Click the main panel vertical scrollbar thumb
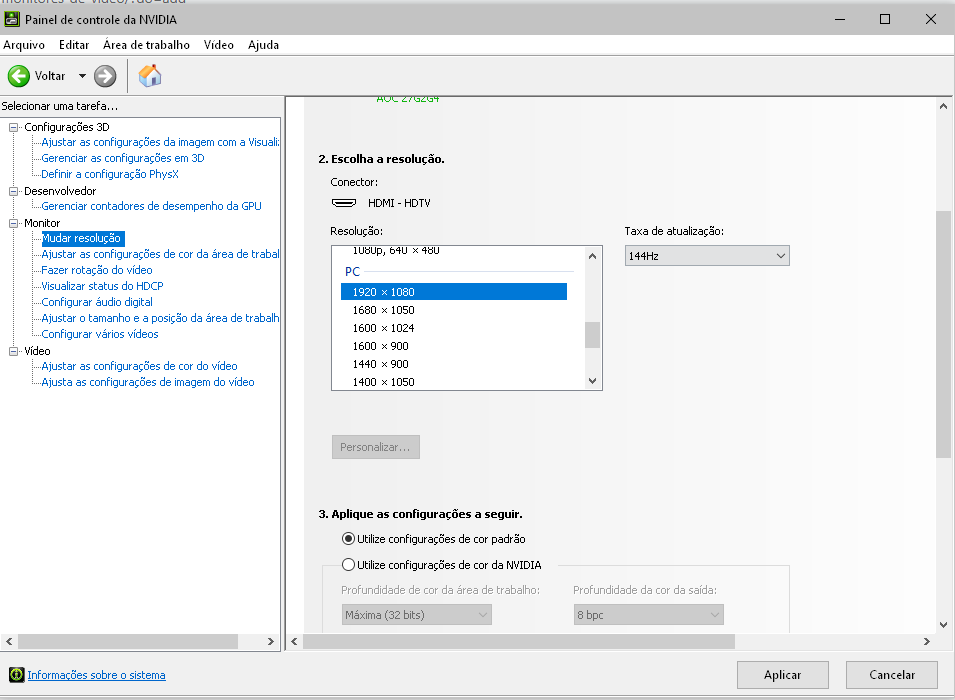 pos(943,334)
